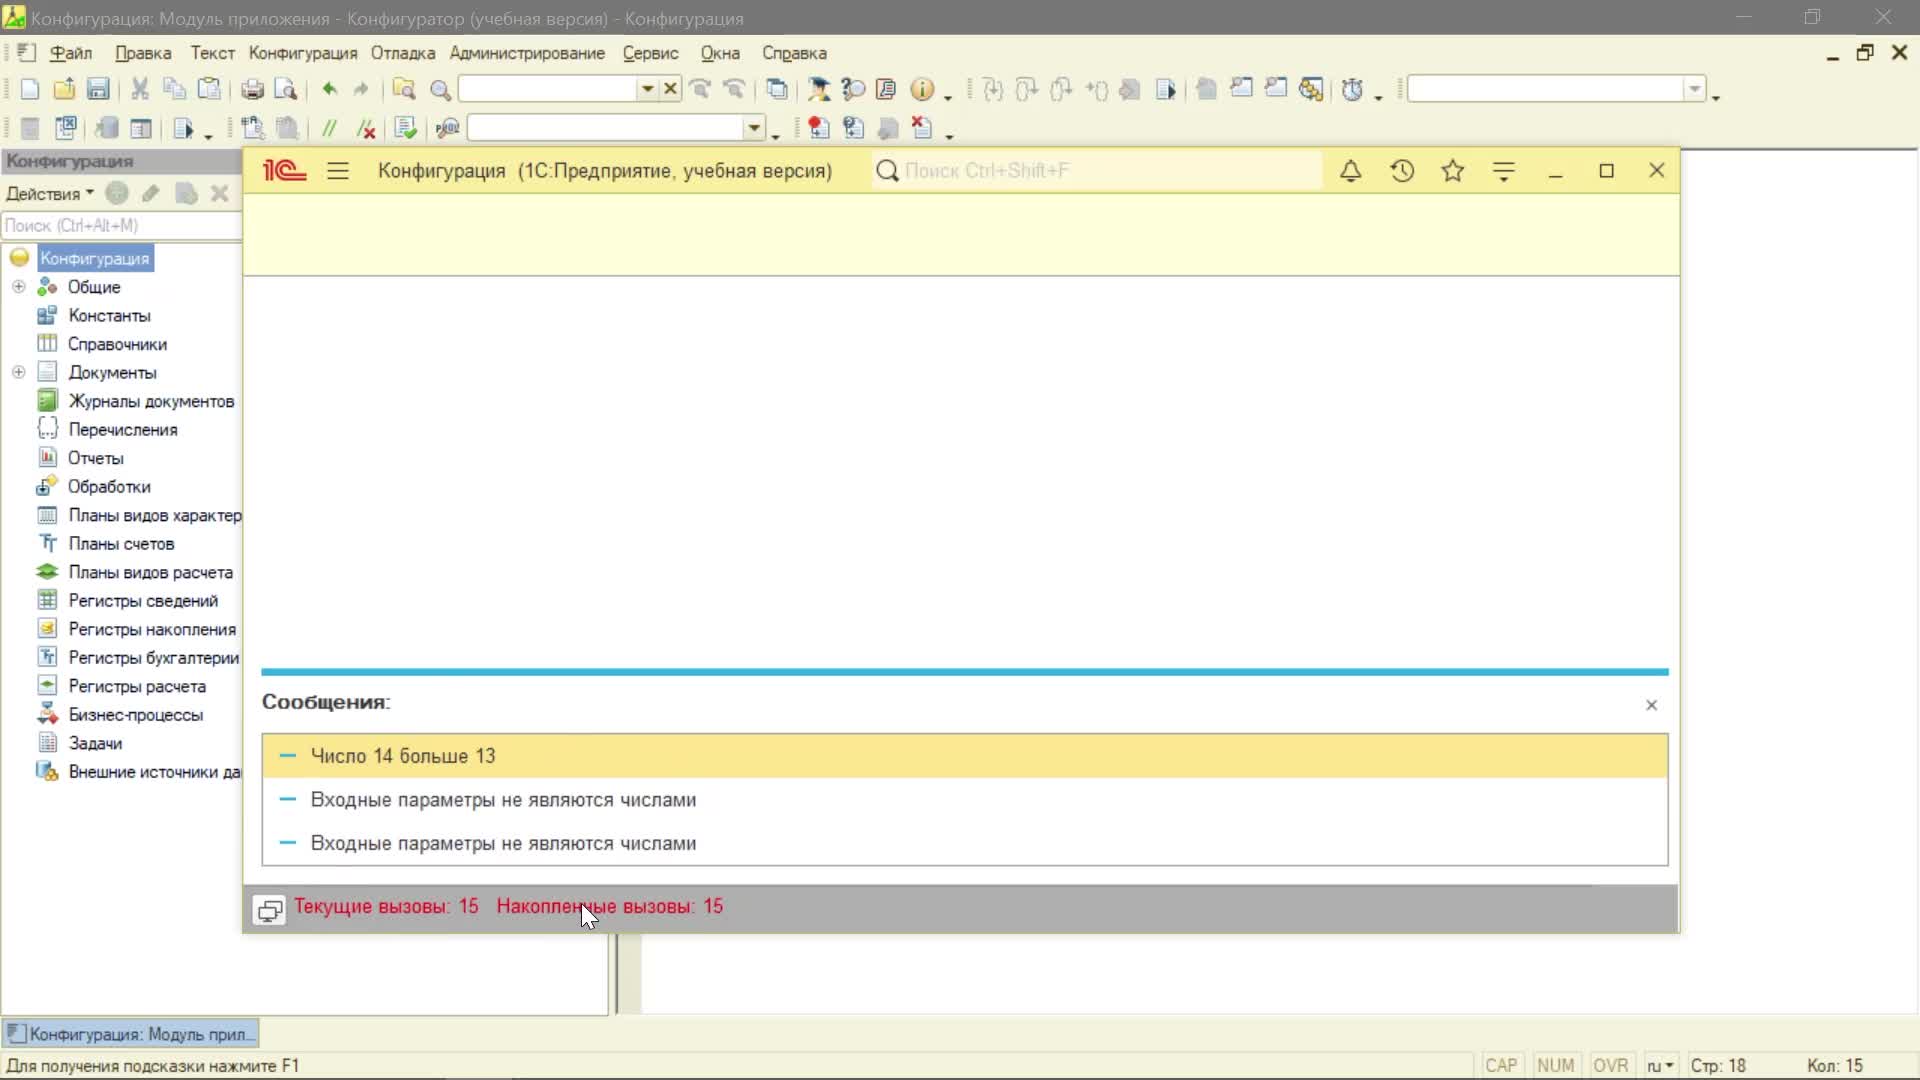The image size is (1920, 1080).
Task: Open the Конфигурация menu
Action: tap(303, 53)
